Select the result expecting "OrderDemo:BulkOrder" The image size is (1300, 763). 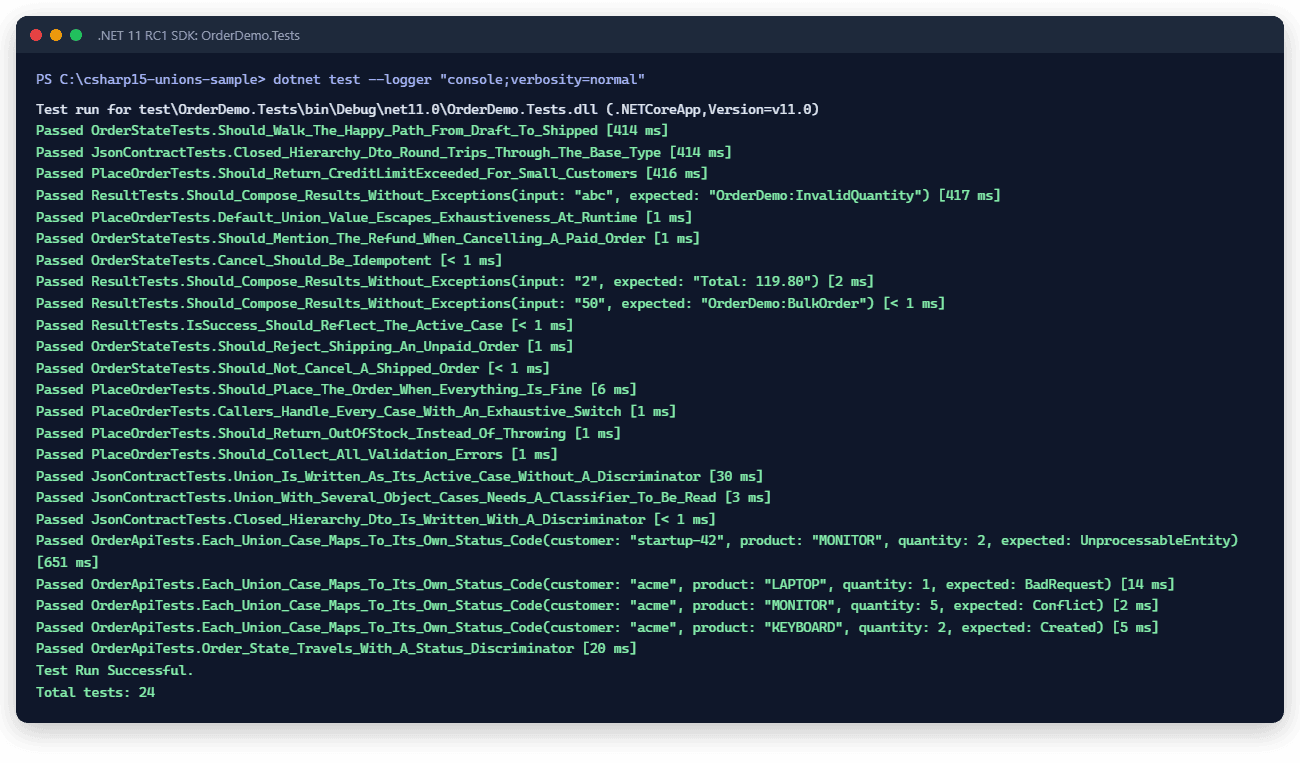[490, 303]
